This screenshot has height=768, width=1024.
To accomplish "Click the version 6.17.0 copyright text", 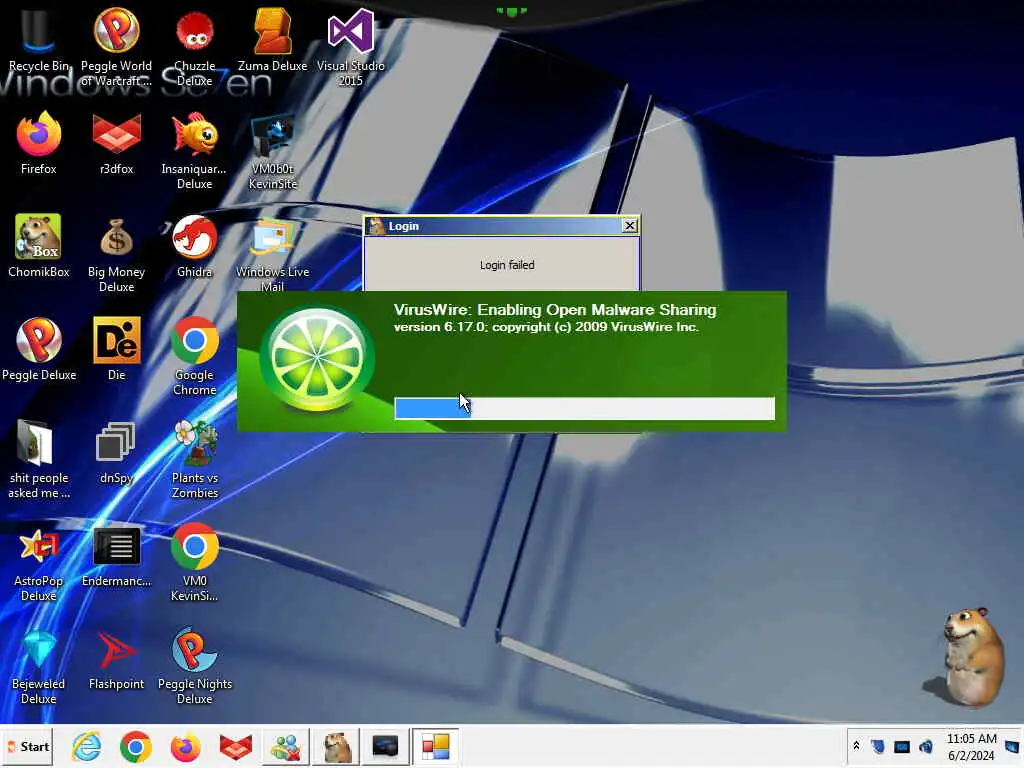I will click(x=546, y=327).
